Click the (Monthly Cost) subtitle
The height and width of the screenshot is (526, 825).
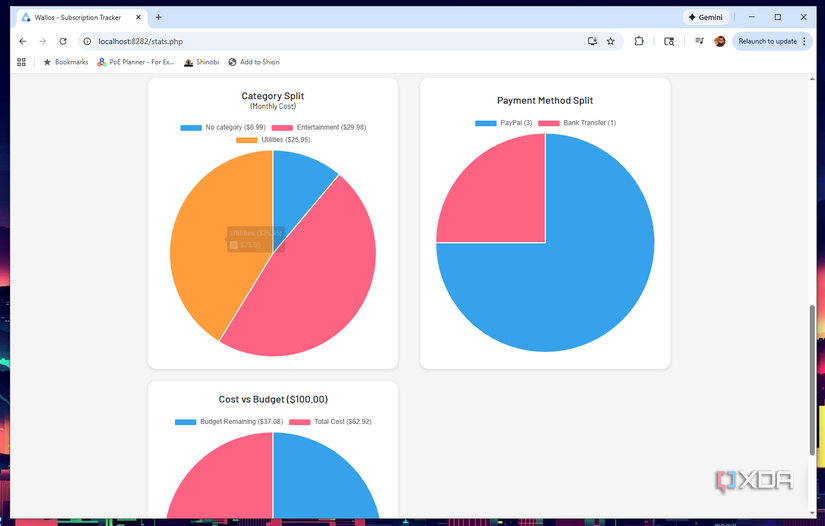[x=273, y=106]
